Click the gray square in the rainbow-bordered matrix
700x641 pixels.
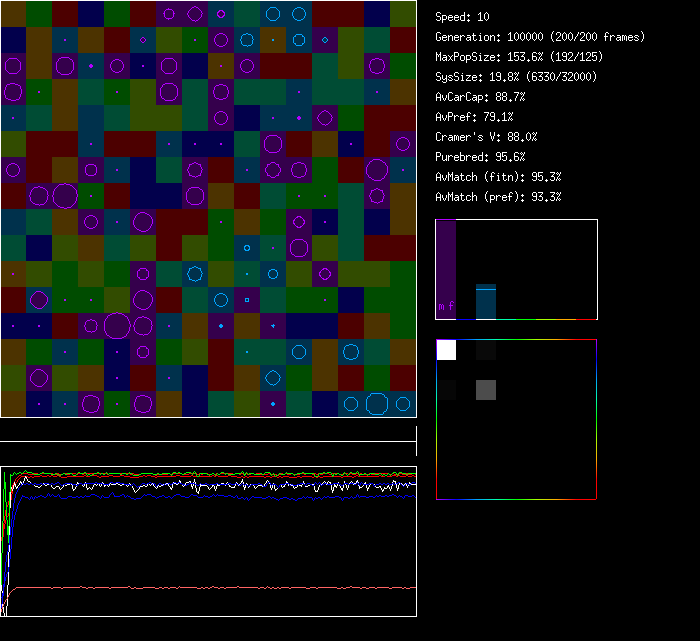(486, 390)
